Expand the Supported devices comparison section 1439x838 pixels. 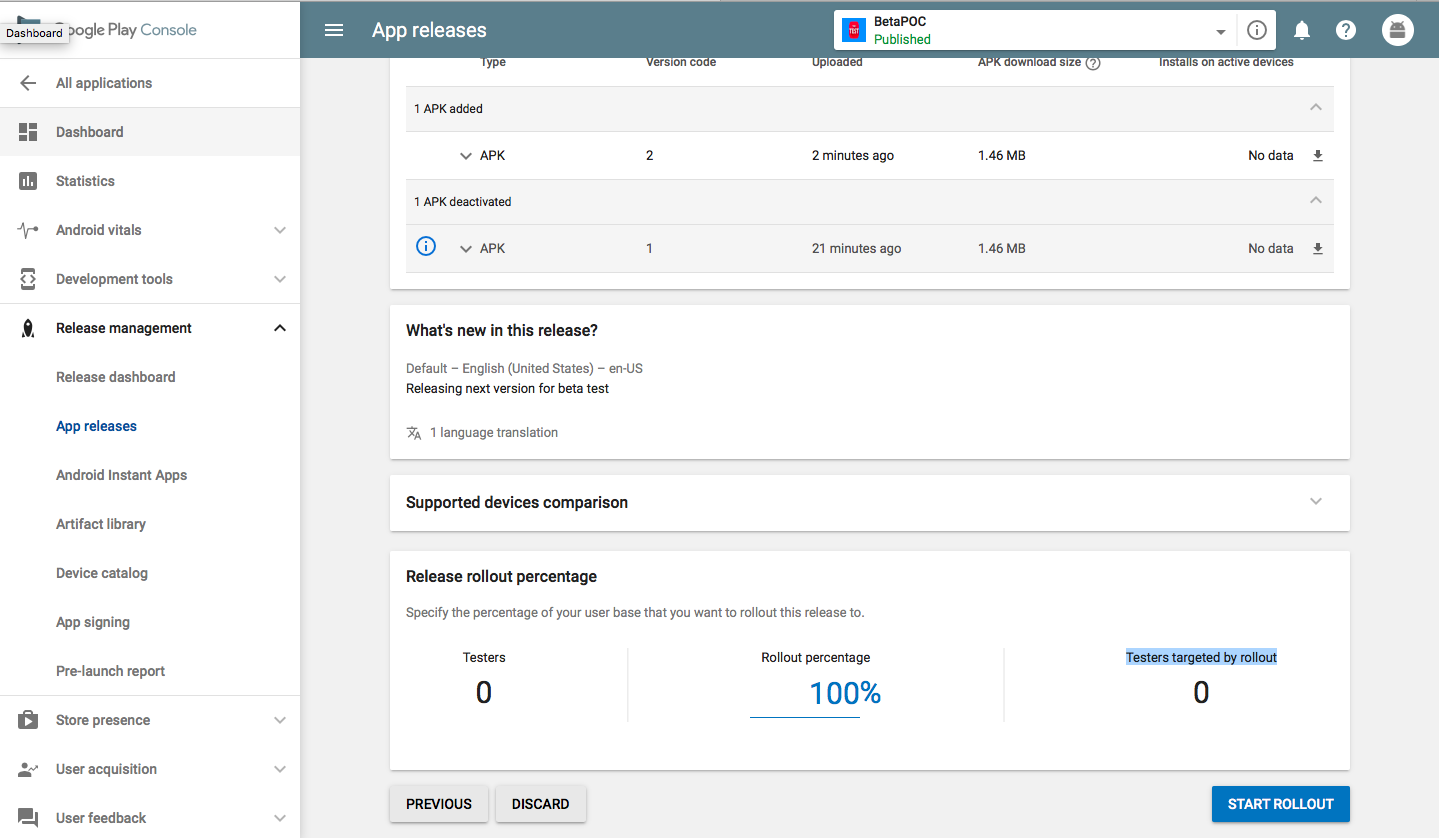click(1316, 502)
